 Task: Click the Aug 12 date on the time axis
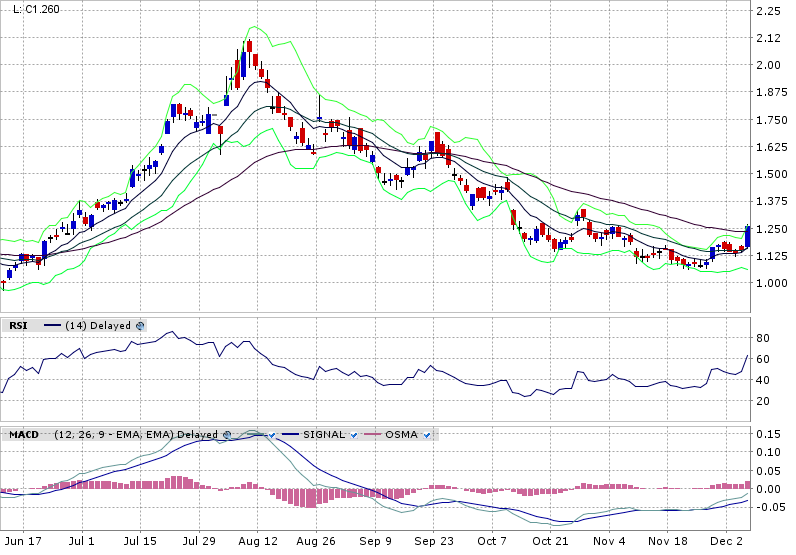[x=258, y=540]
